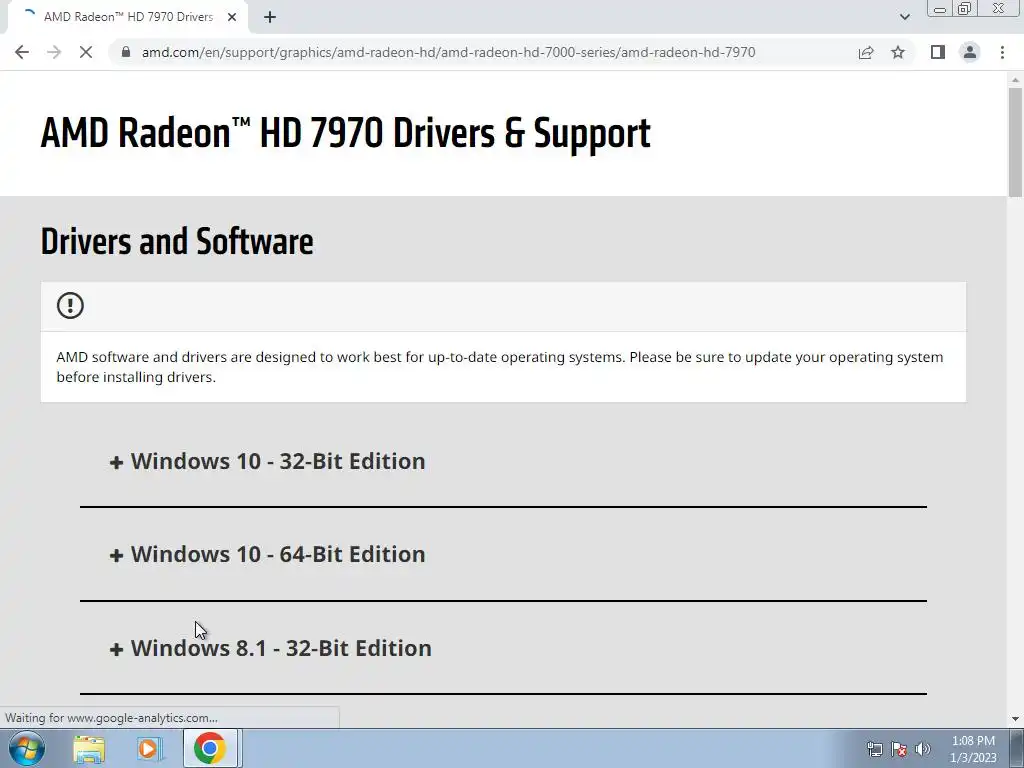Open a new browser tab
Viewport: 1024px width, 768px height.
pos(270,17)
